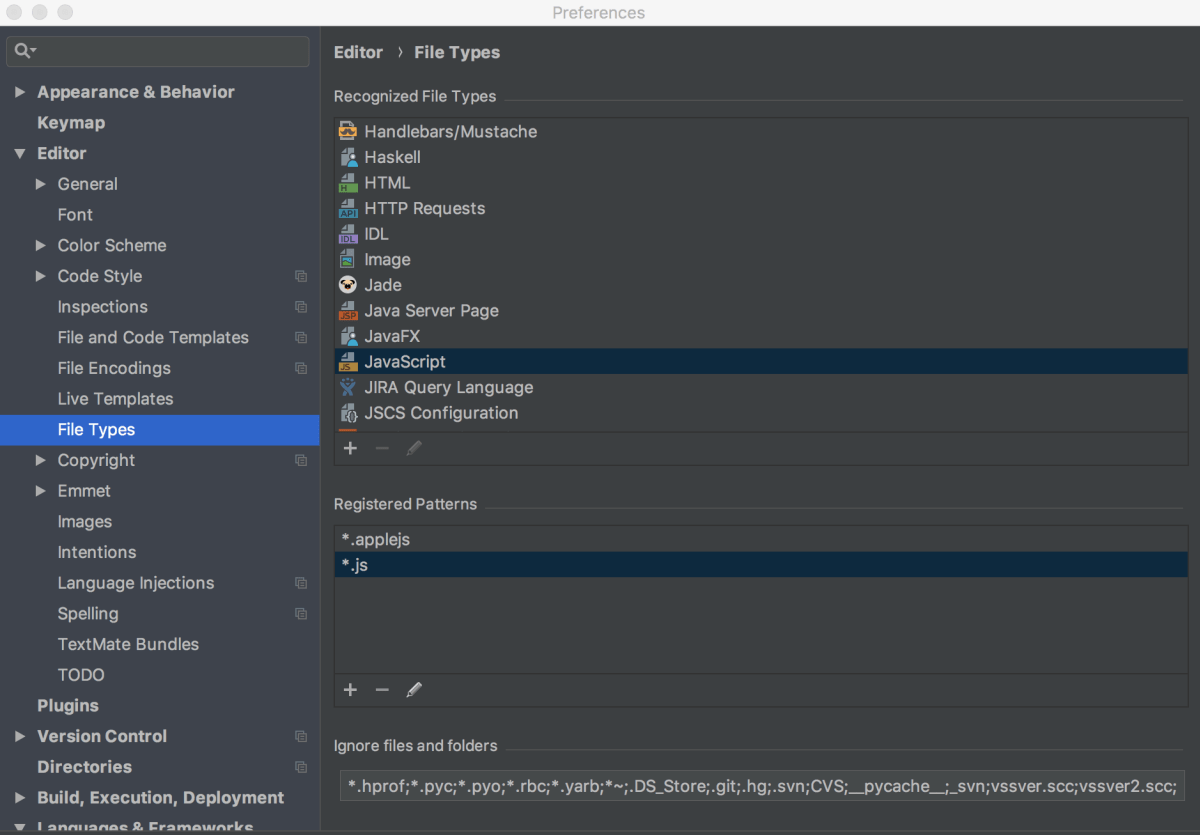This screenshot has width=1200, height=835.
Task: Collapse the Editor tree section
Action: click(21, 153)
